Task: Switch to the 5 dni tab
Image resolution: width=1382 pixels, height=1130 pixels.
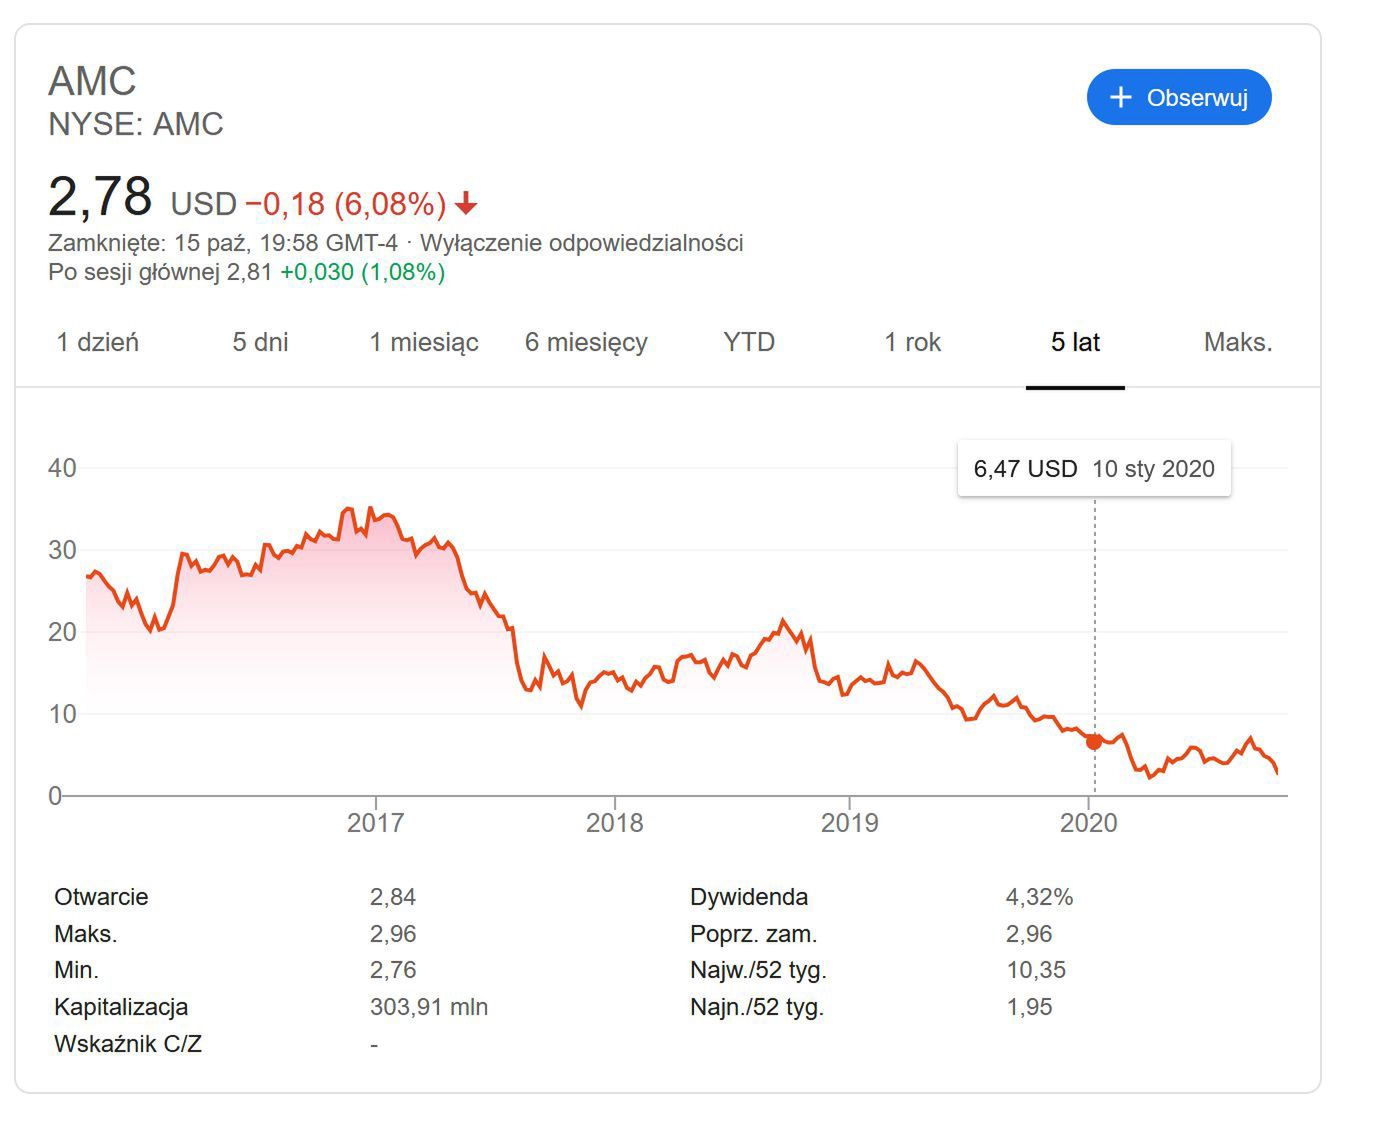Action: pyautogui.click(x=260, y=342)
